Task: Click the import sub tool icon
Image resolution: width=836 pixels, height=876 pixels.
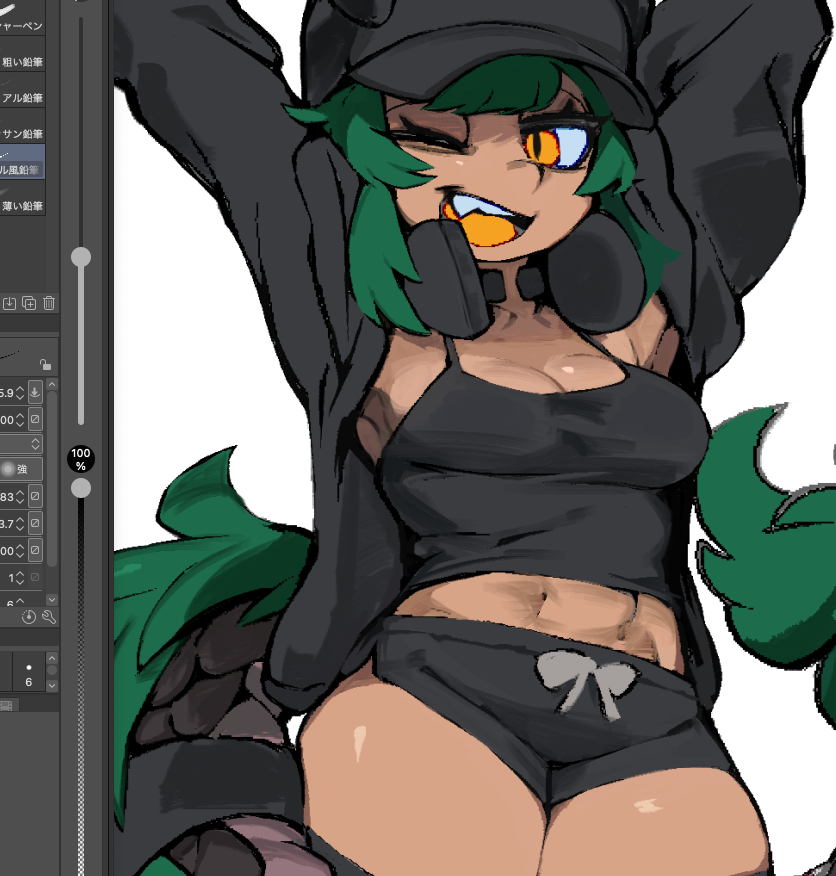Action: [x=9, y=303]
